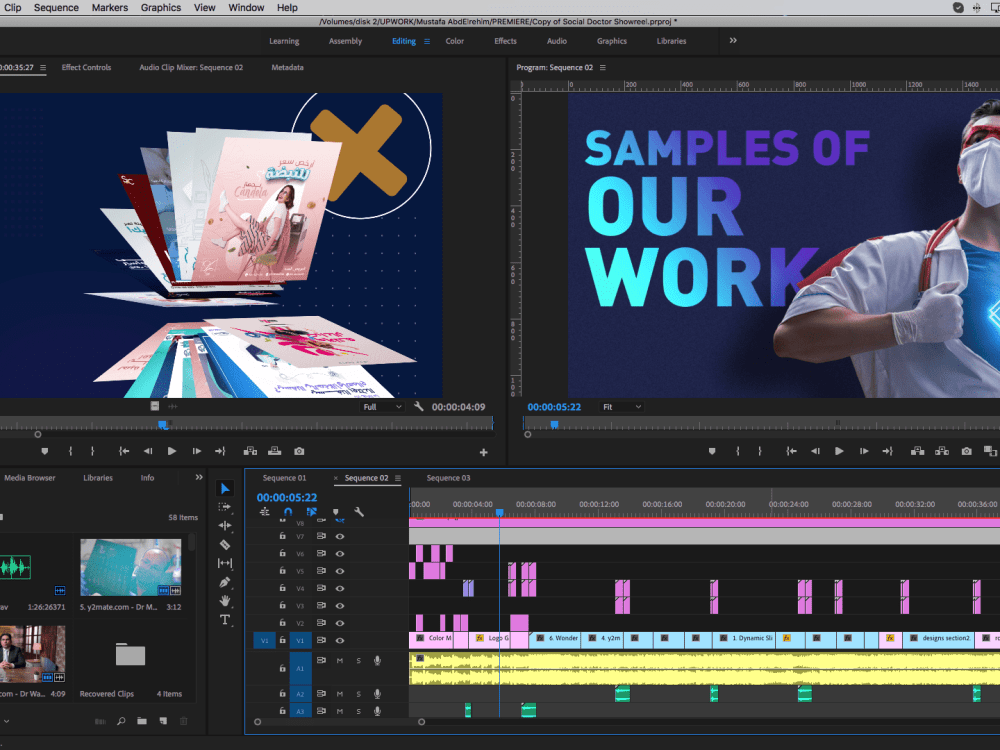Enable voice-over record on track A1
The height and width of the screenshot is (750, 1000).
[378, 661]
